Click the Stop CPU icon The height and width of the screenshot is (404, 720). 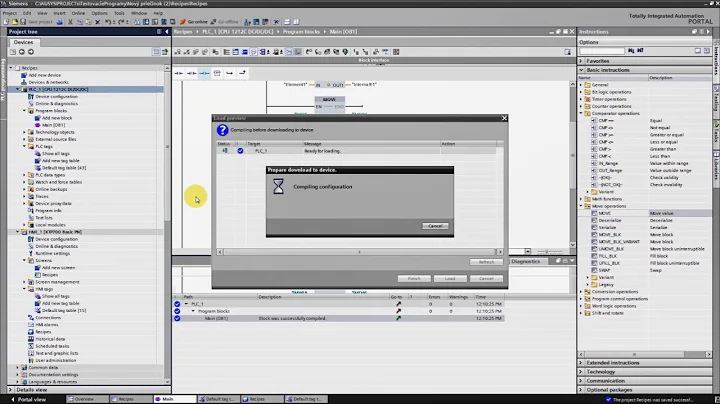265,22
